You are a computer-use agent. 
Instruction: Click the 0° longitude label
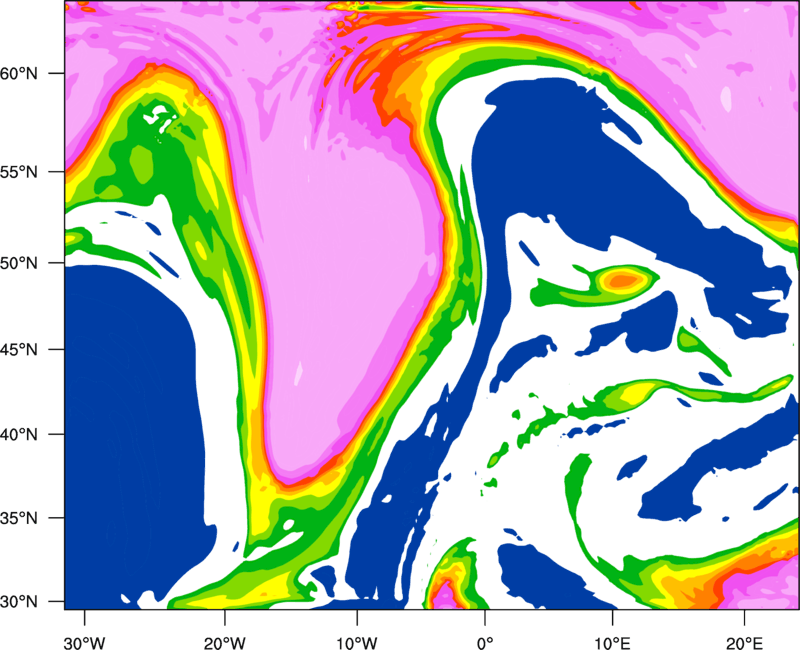tap(485, 643)
